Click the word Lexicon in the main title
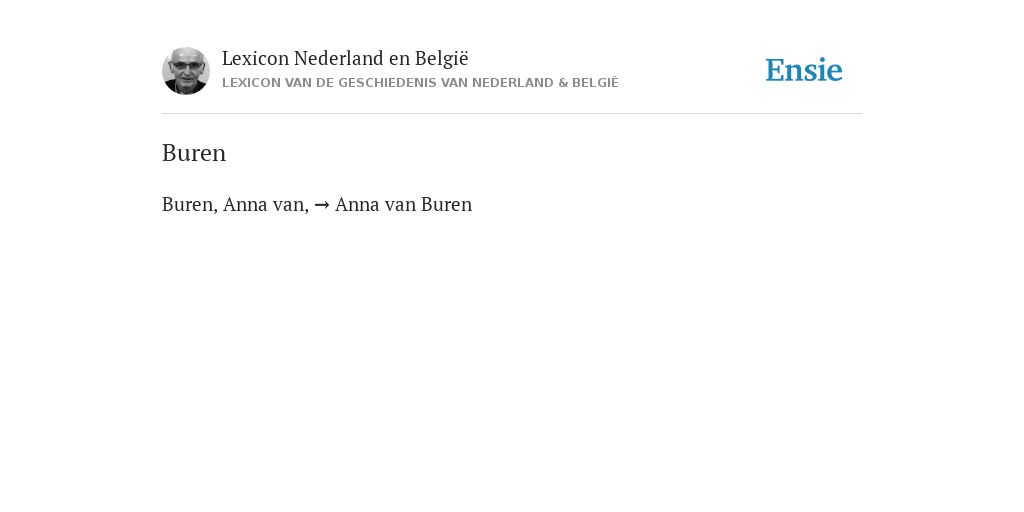Viewport: 1024px width, 512px height. pyautogui.click(x=255, y=59)
